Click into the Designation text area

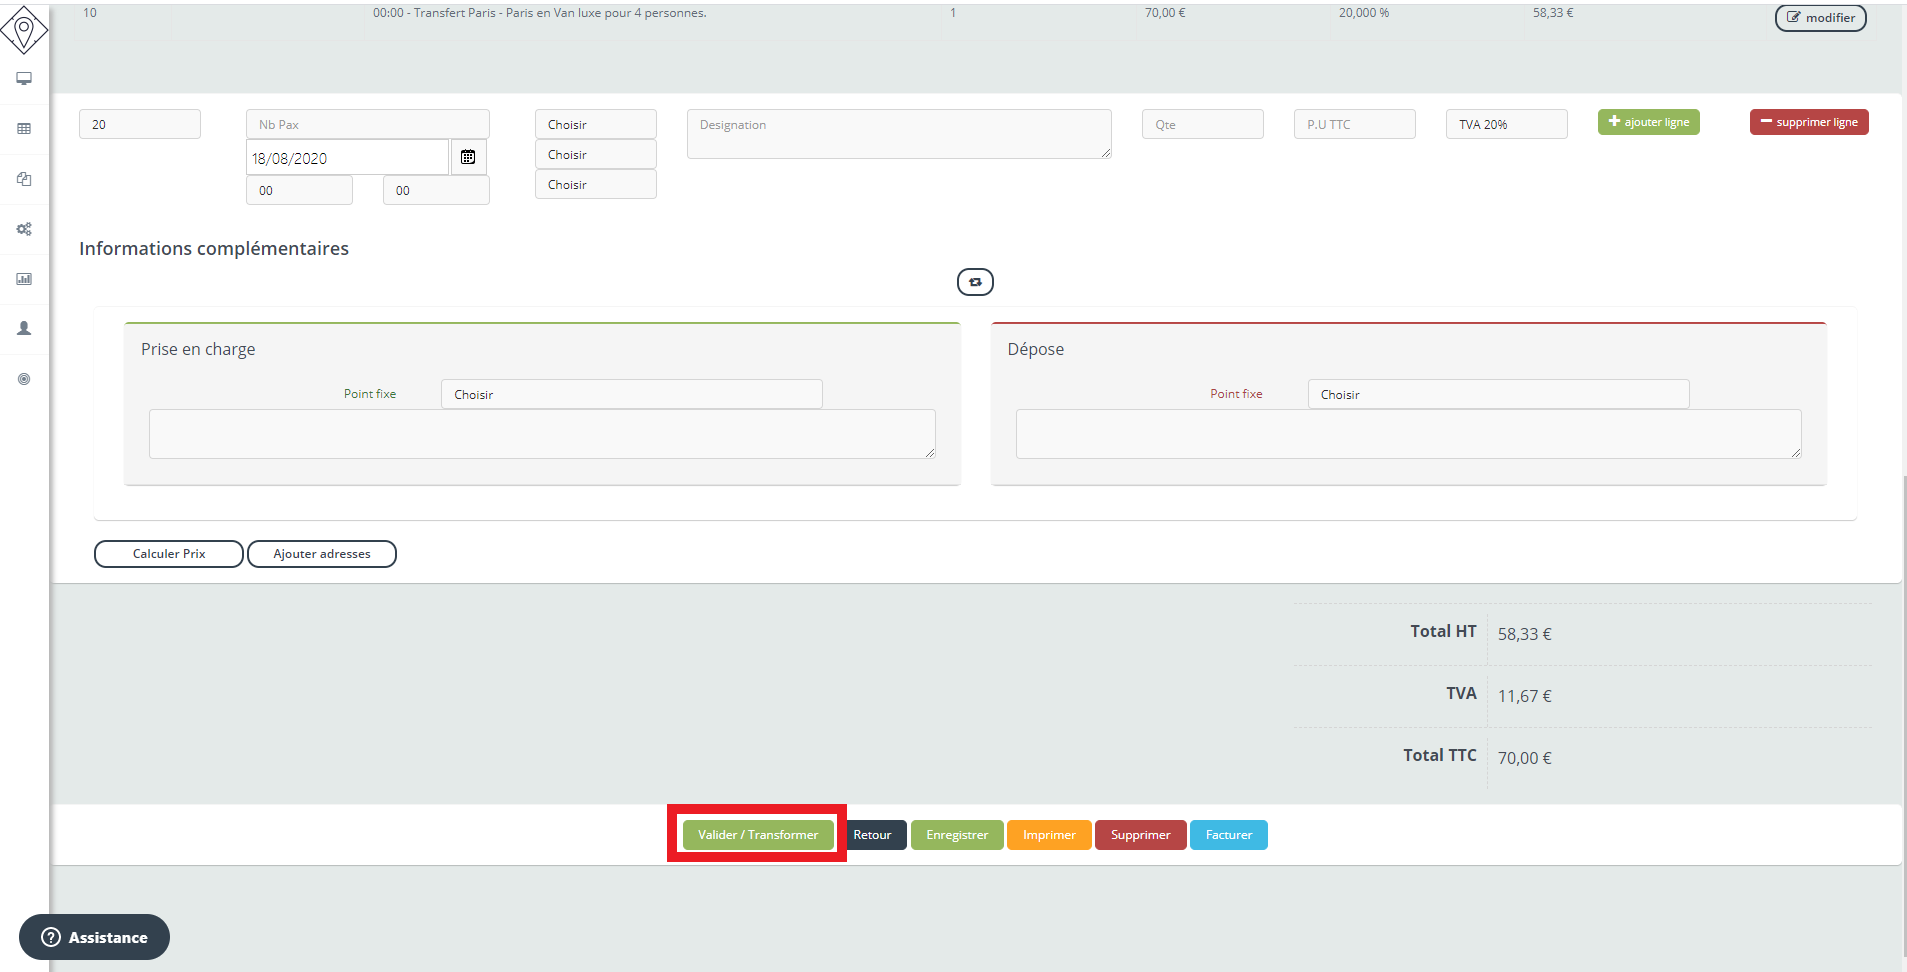[x=898, y=134]
